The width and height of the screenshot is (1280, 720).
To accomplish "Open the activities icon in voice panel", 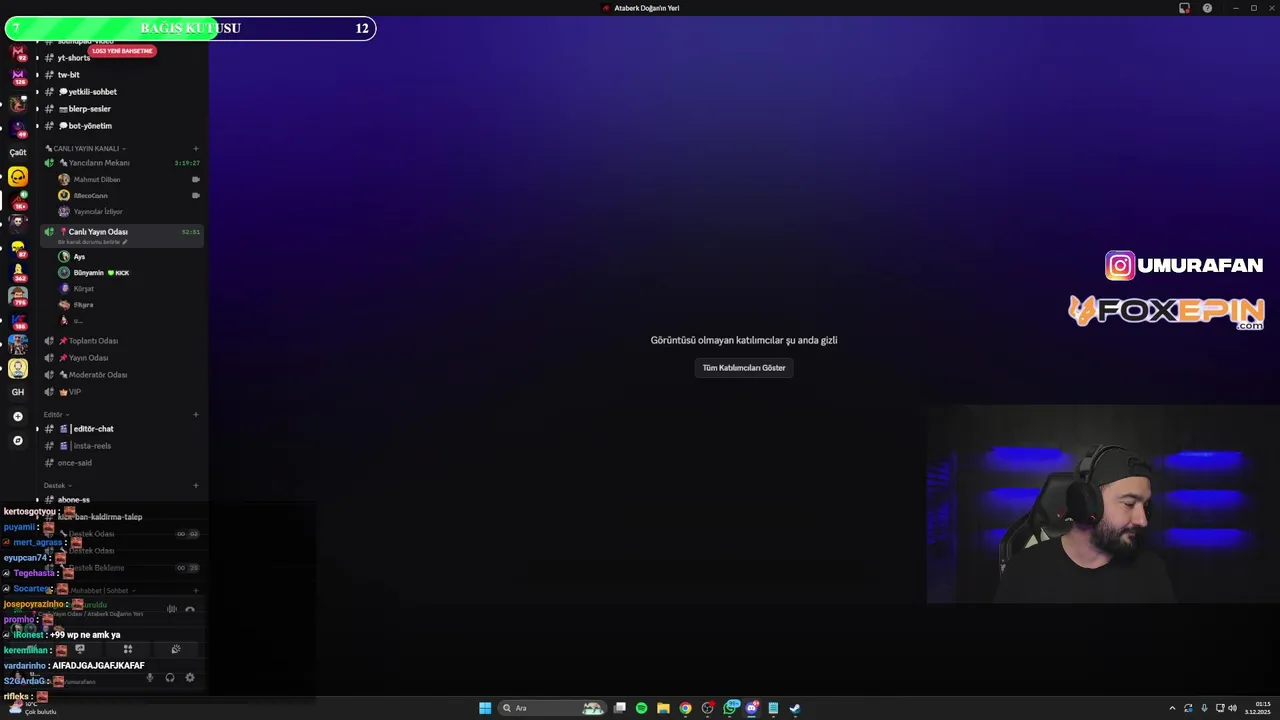I will click(128, 650).
